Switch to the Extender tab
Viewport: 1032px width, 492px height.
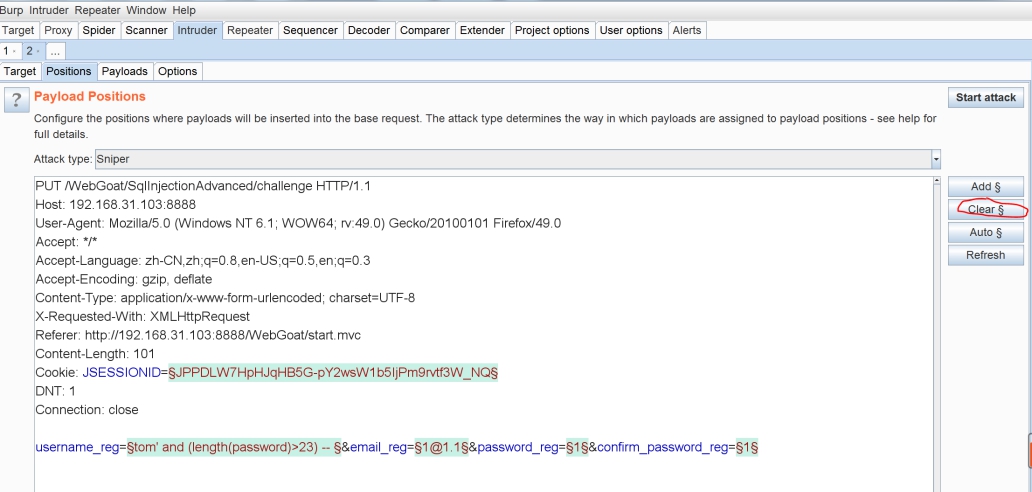482,30
